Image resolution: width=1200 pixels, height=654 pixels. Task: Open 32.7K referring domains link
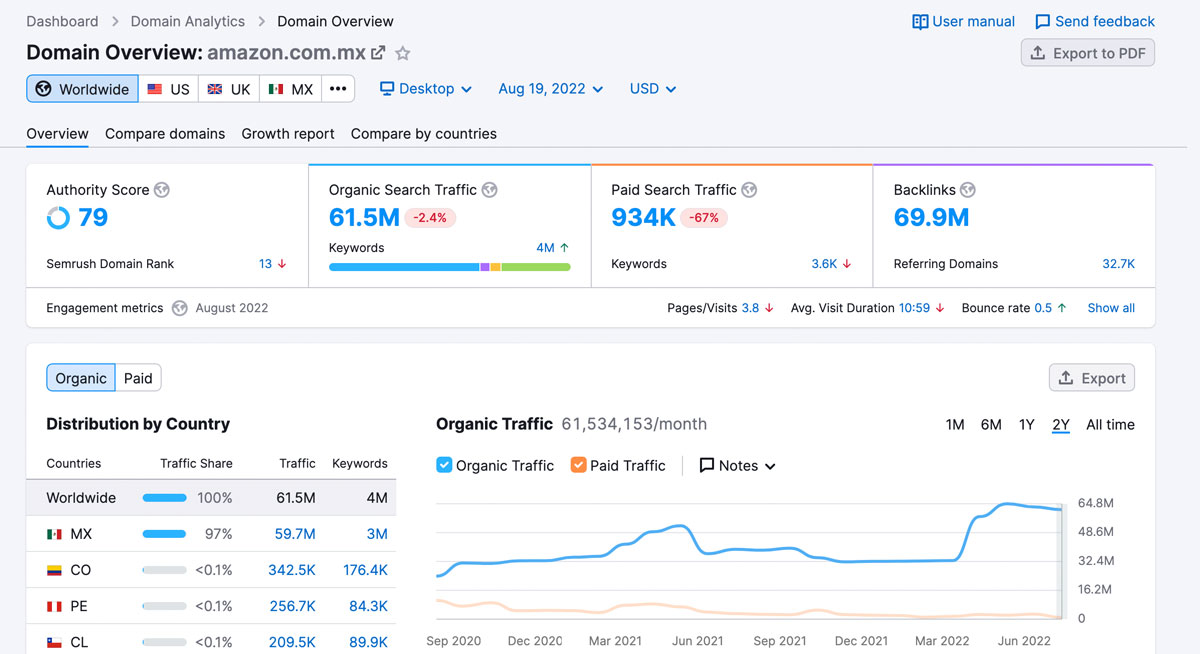pos(1119,264)
